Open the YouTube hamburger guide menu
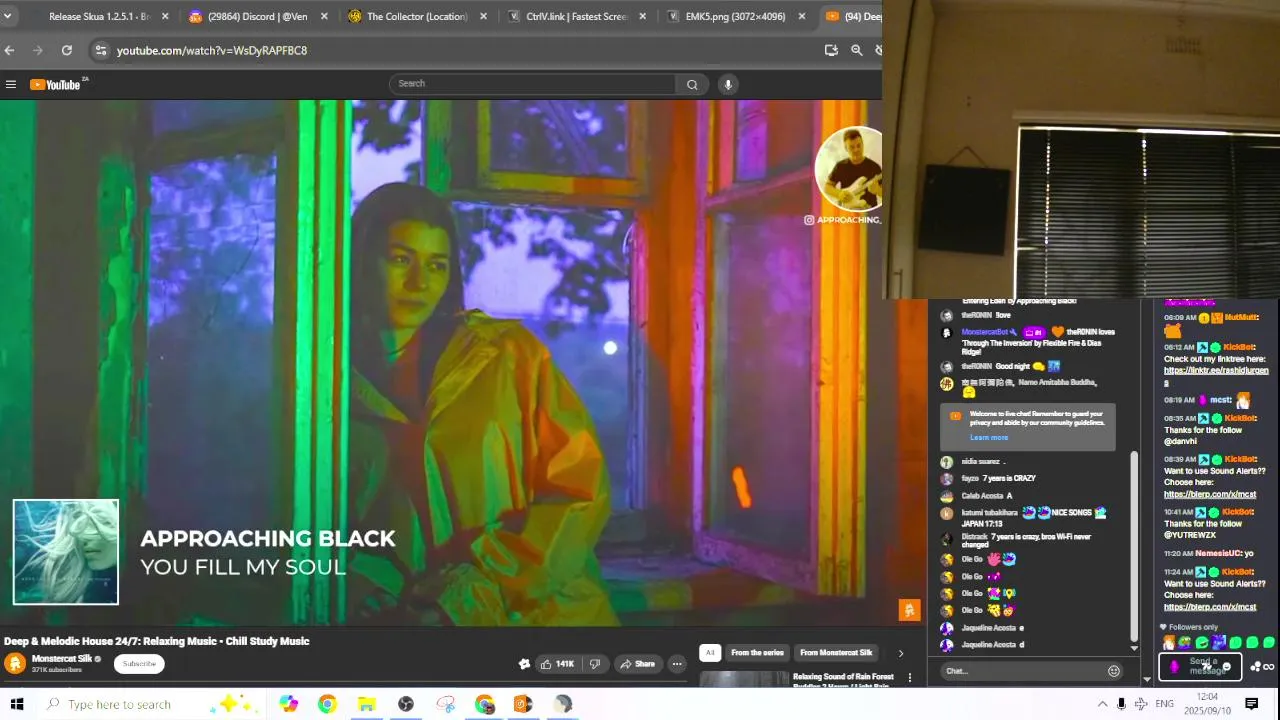 pyautogui.click(x=11, y=85)
